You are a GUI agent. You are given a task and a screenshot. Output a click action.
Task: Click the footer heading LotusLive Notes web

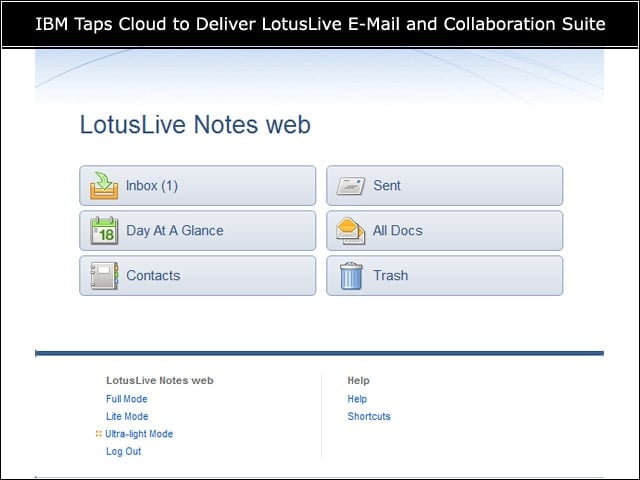coord(160,380)
